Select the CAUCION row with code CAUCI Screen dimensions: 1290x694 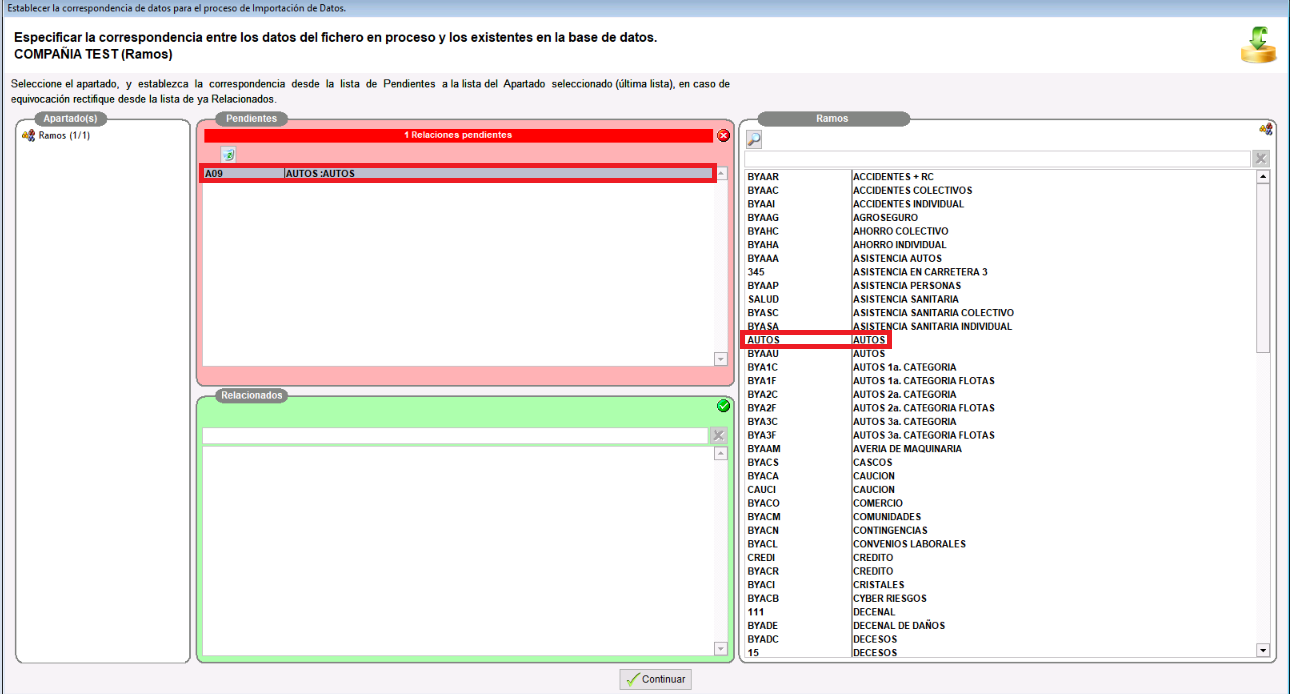click(1000, 490)
